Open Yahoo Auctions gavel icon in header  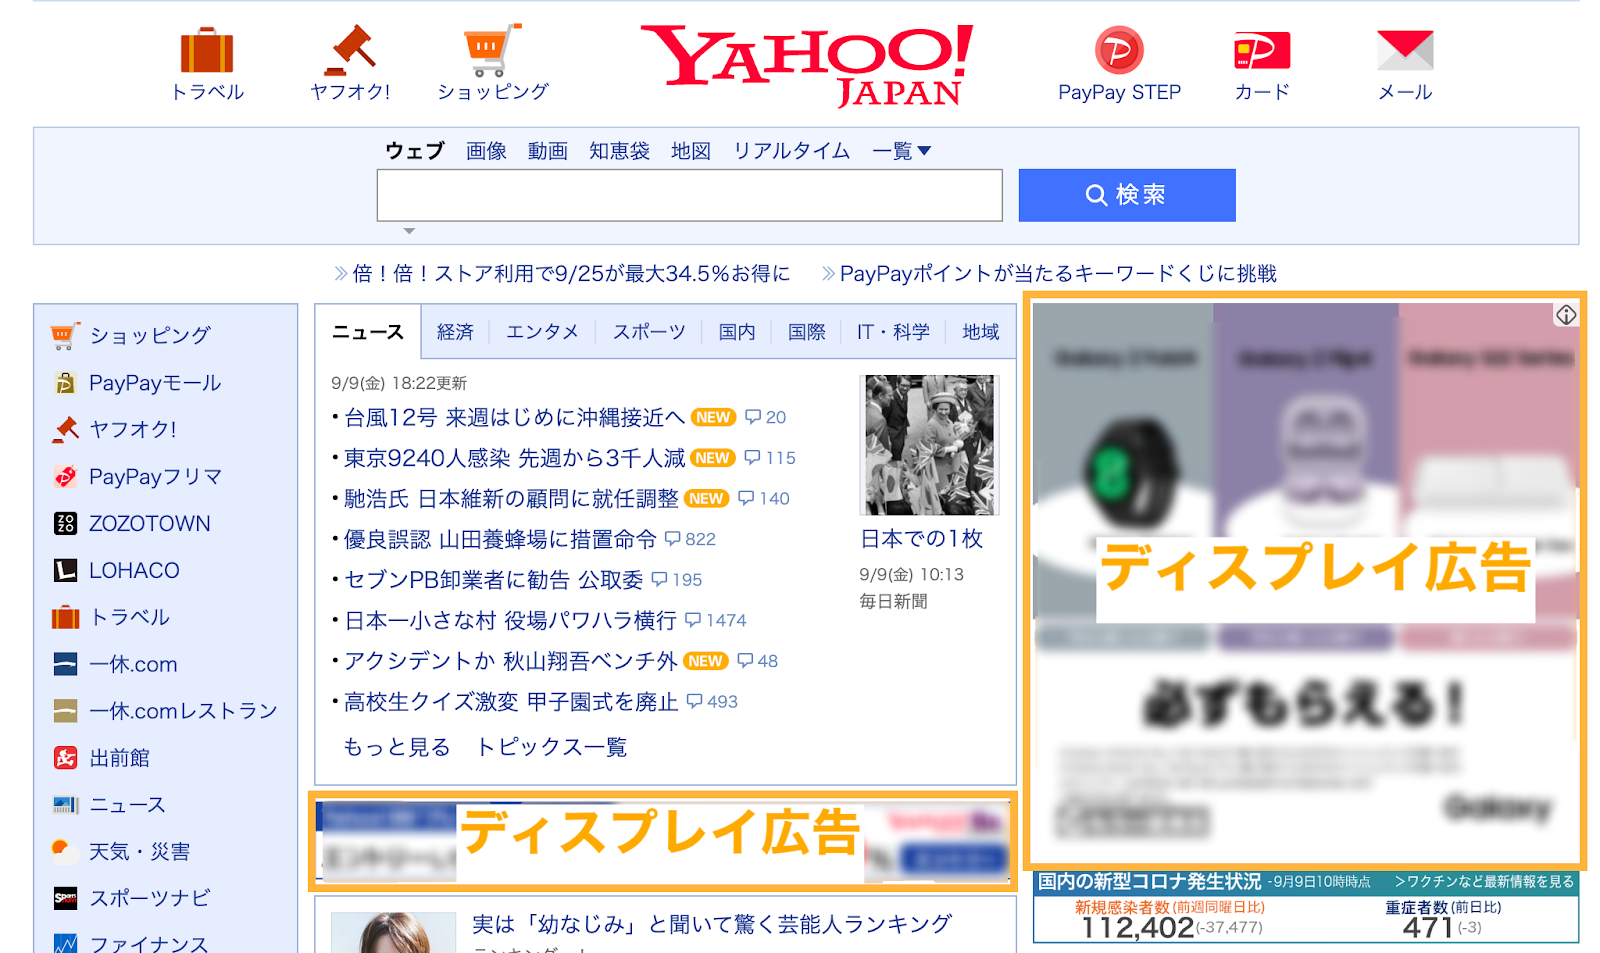point(349,50)
